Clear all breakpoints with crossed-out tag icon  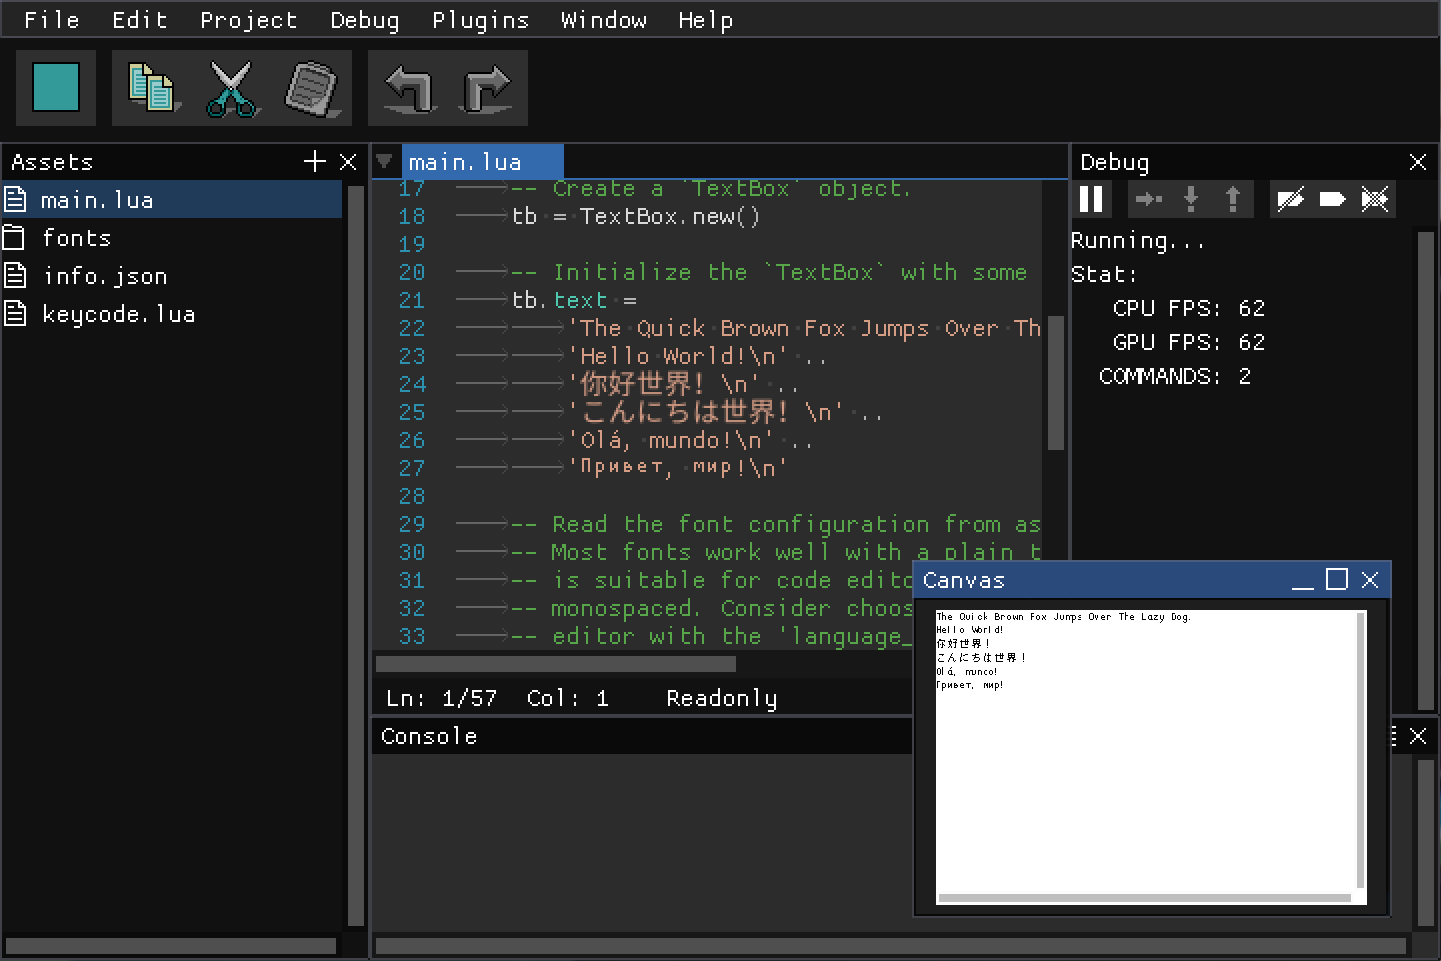coord(1375,200)
